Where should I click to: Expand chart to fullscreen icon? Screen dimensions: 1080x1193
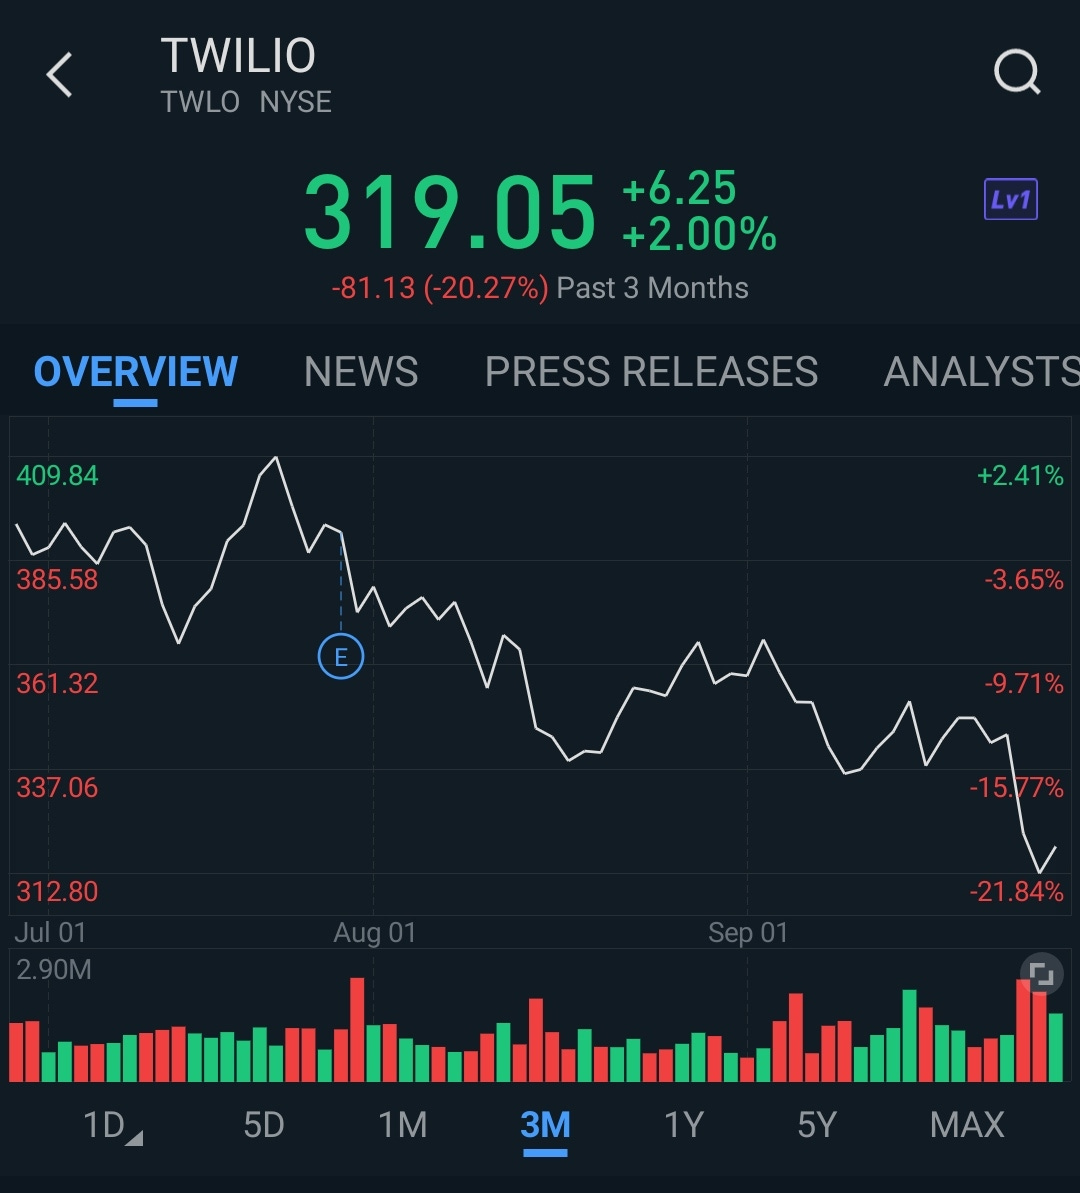click(x=1041, y=974)
